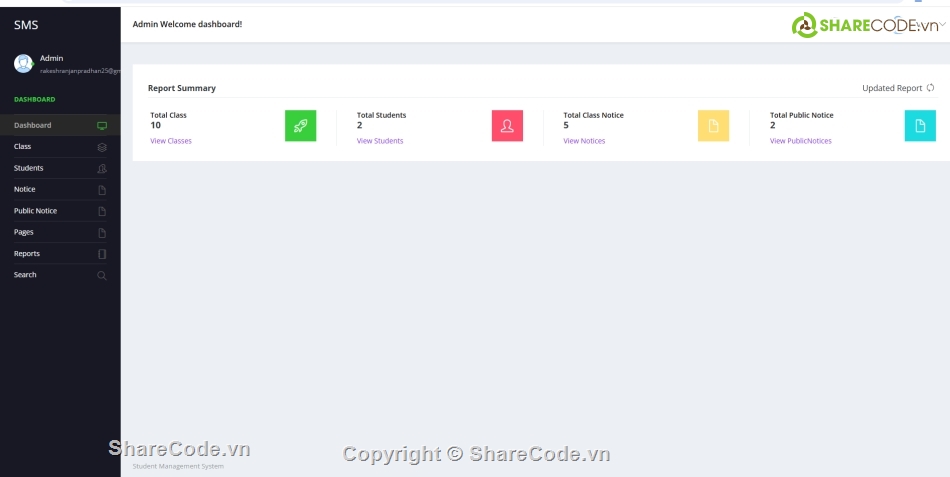Open the View PublicNotices link
Viewport: 950px width, 477px height.
[800, 141]
